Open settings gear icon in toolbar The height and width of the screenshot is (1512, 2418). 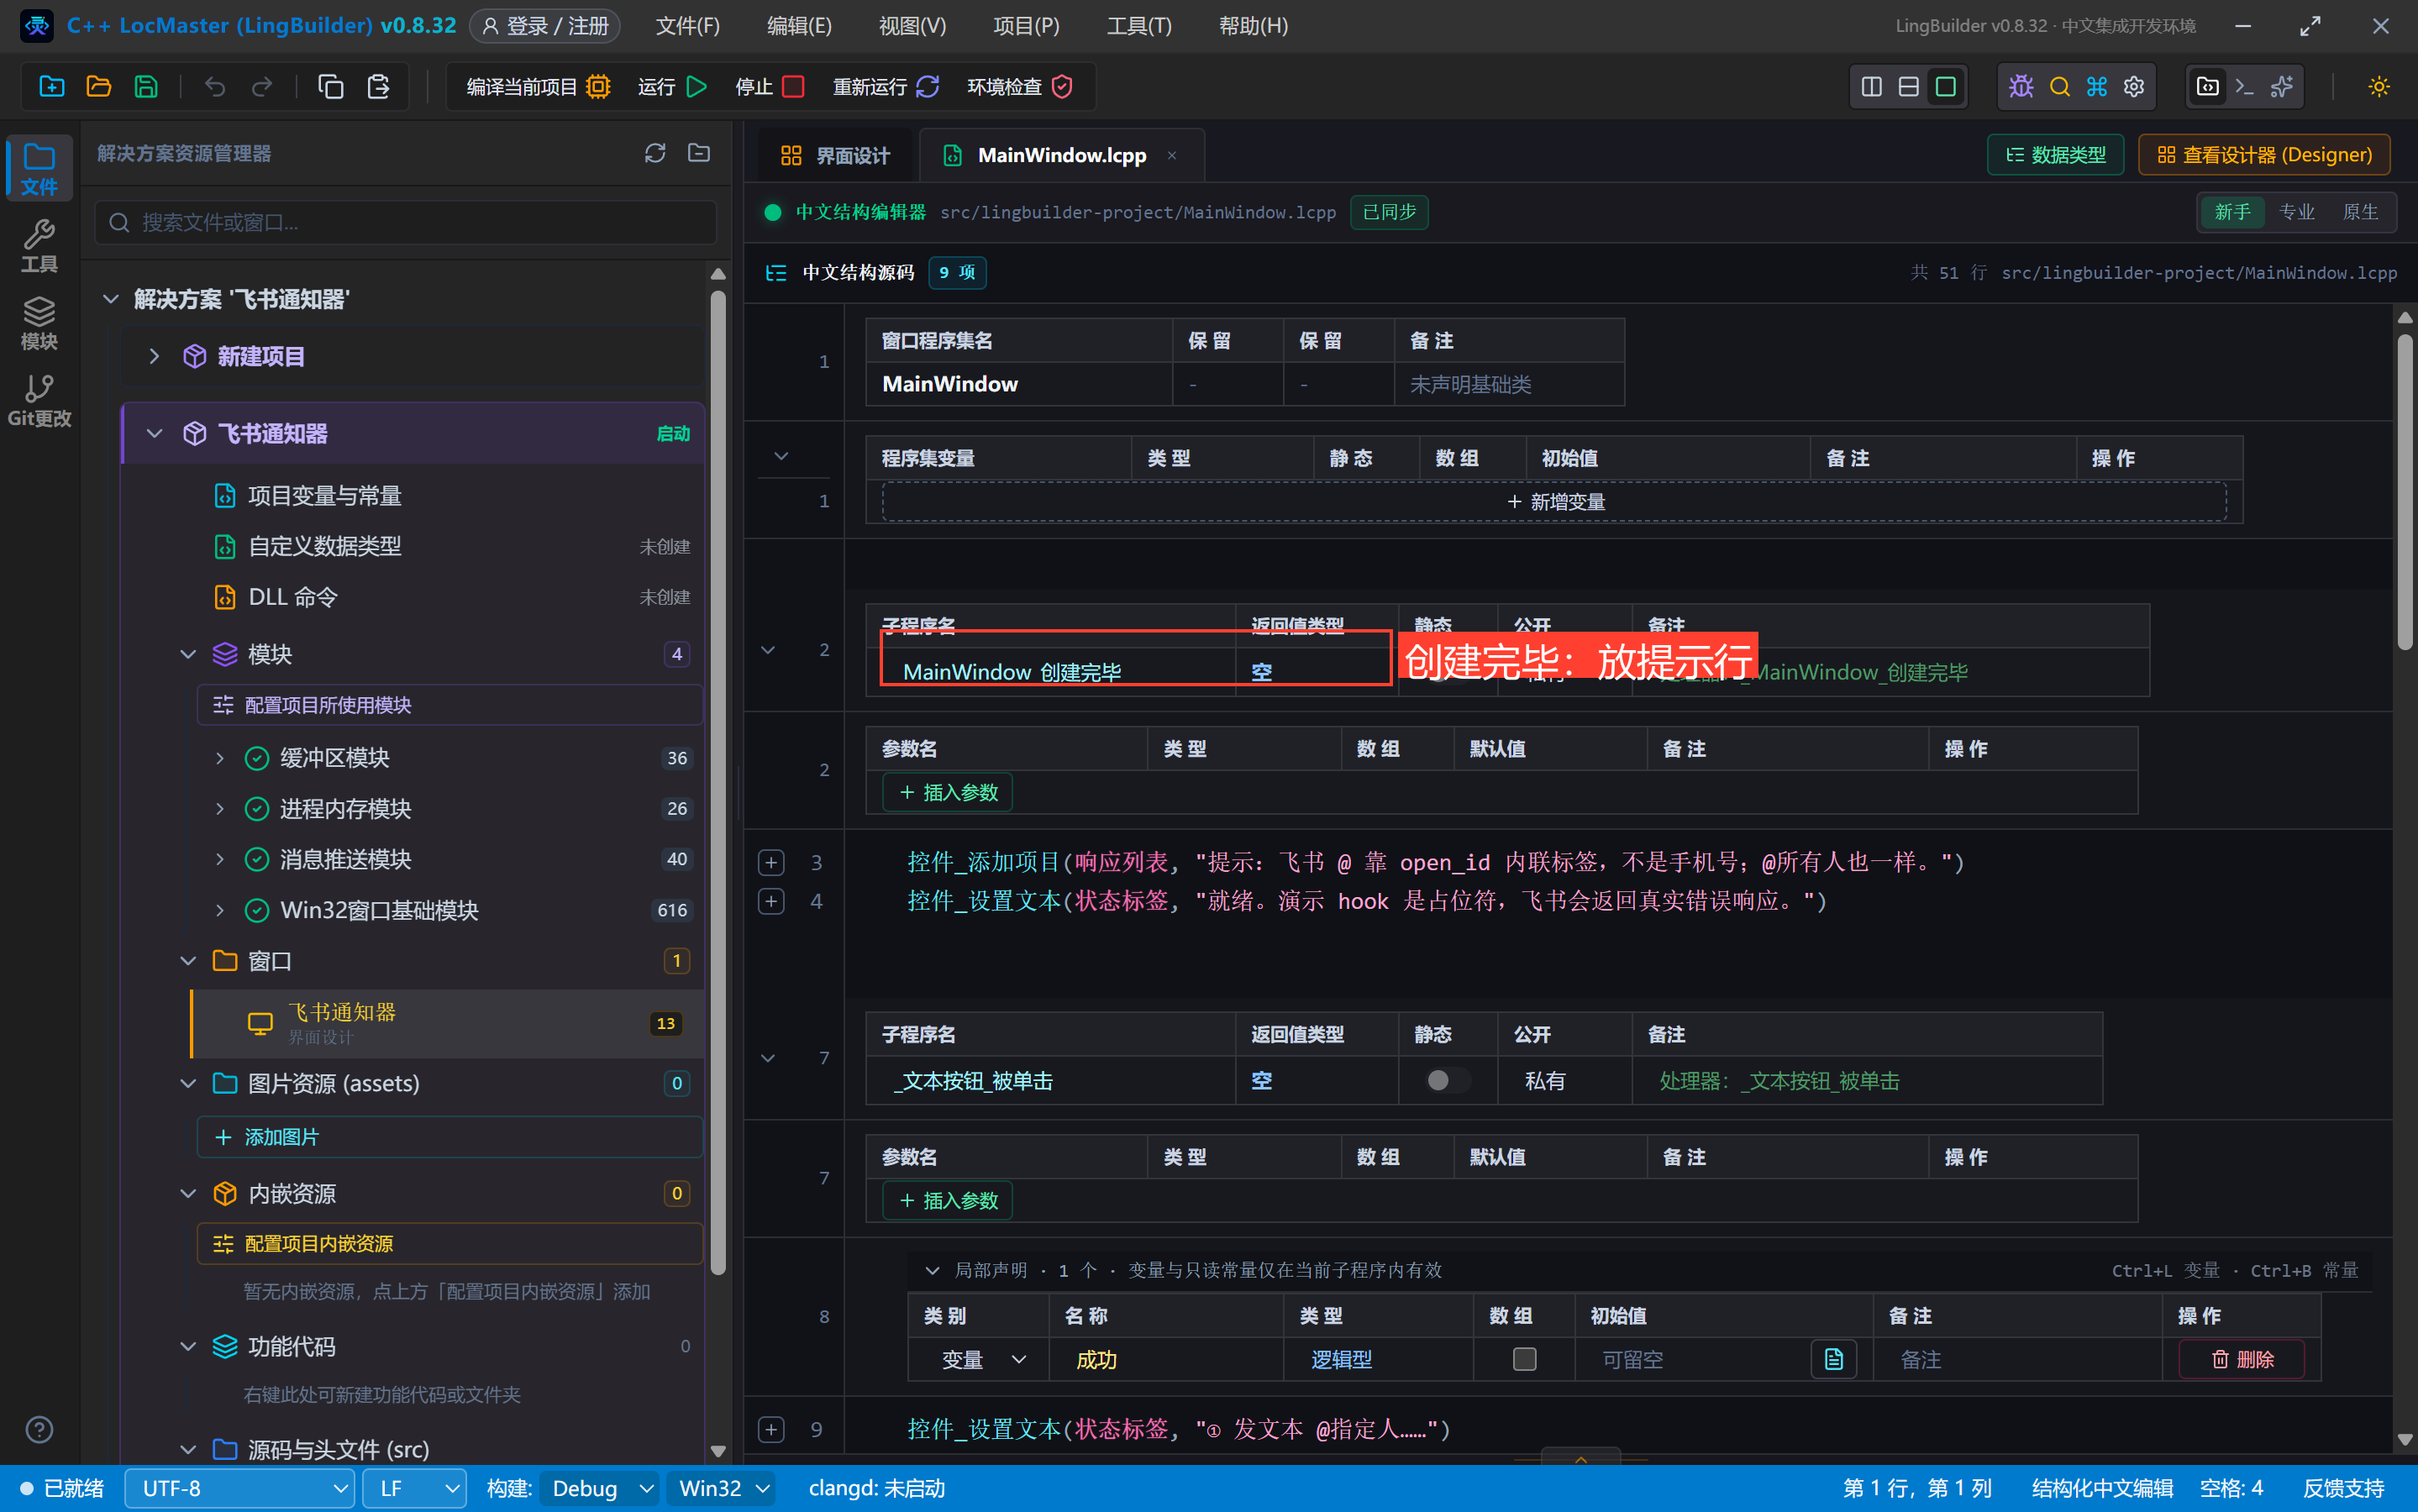(2134, 87)
